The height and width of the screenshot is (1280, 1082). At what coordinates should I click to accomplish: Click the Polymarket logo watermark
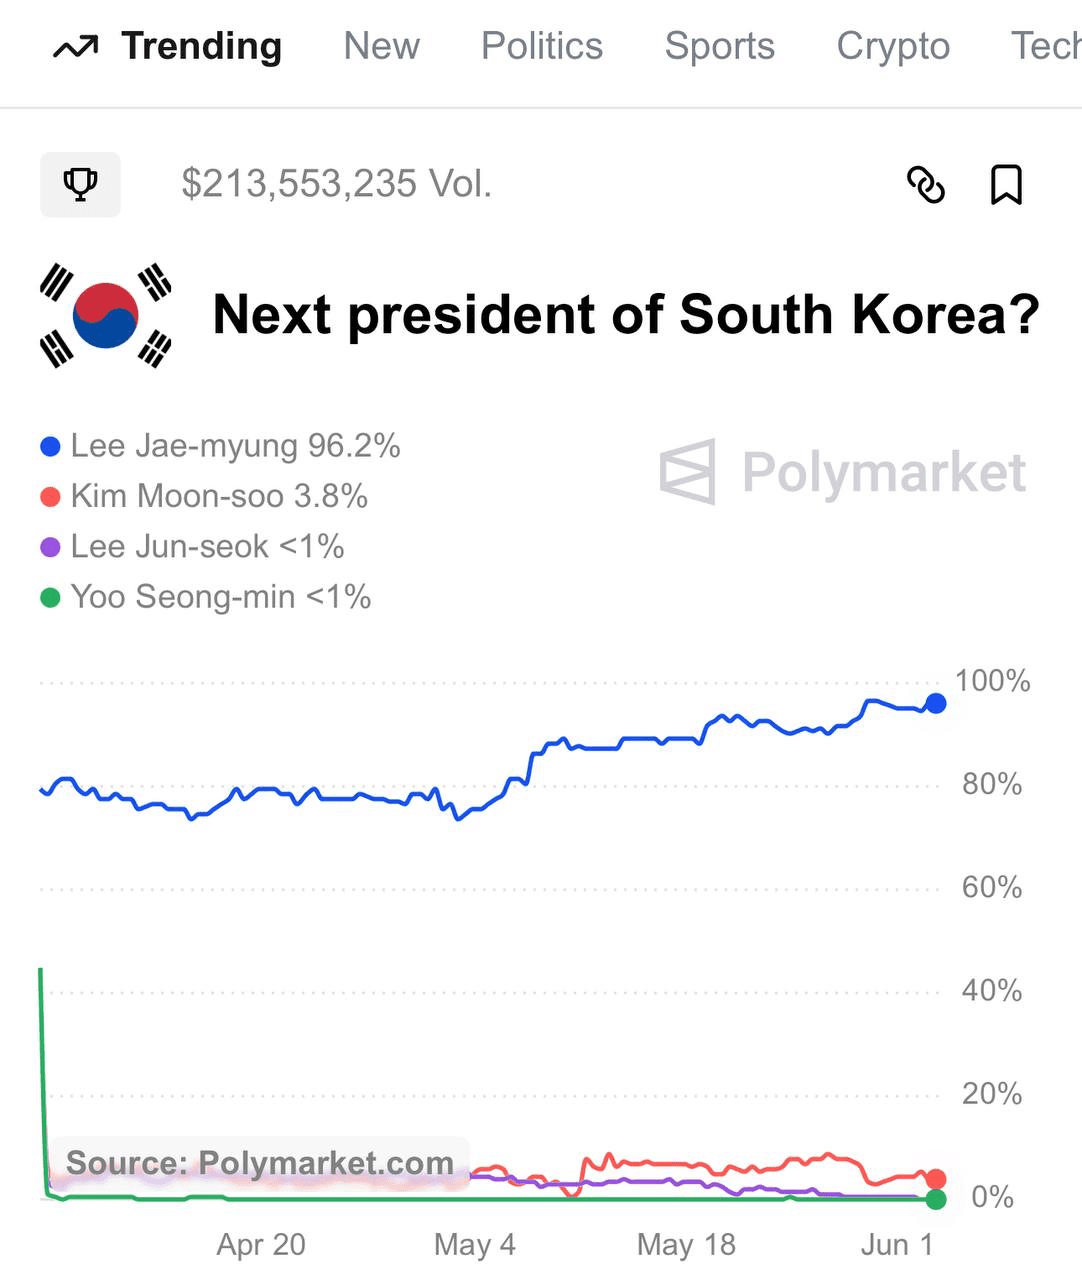[843, 472]
